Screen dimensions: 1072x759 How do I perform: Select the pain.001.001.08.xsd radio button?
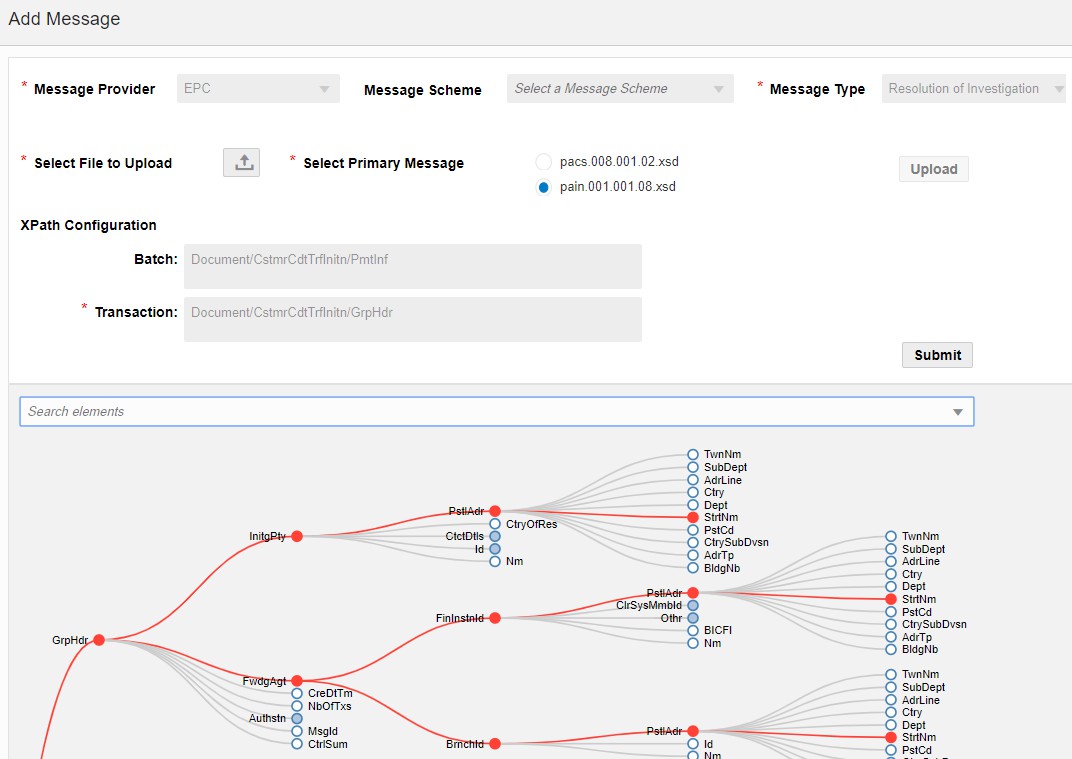544,187
